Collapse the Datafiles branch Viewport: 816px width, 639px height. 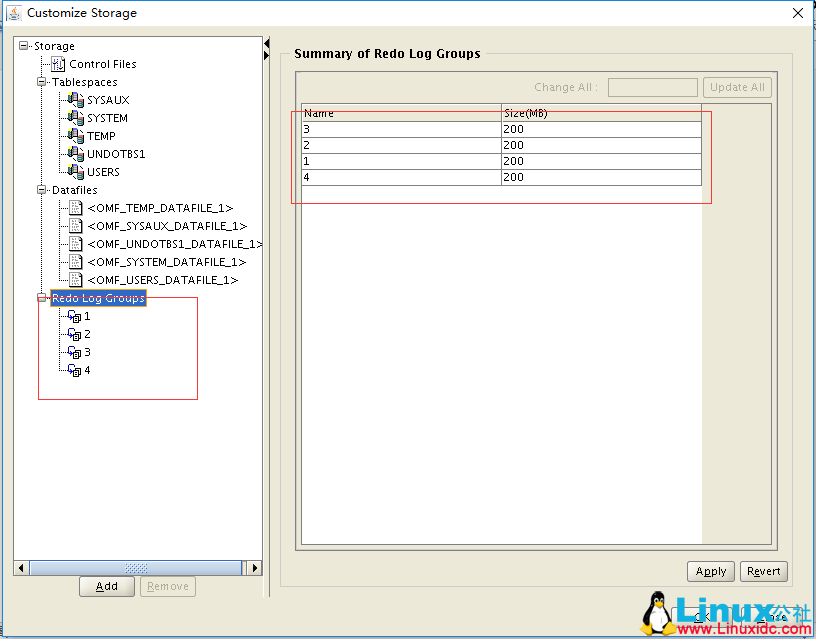(41, 189)
